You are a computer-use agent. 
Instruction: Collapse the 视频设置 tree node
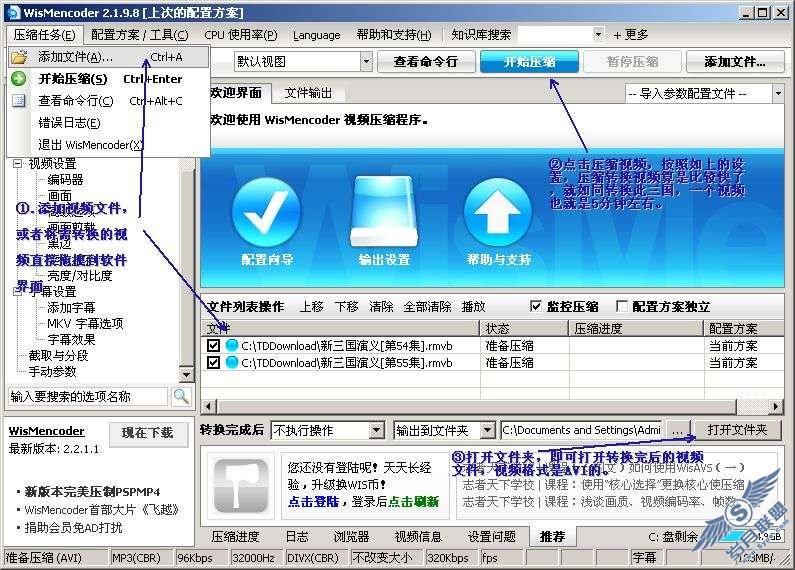(18, 164)
